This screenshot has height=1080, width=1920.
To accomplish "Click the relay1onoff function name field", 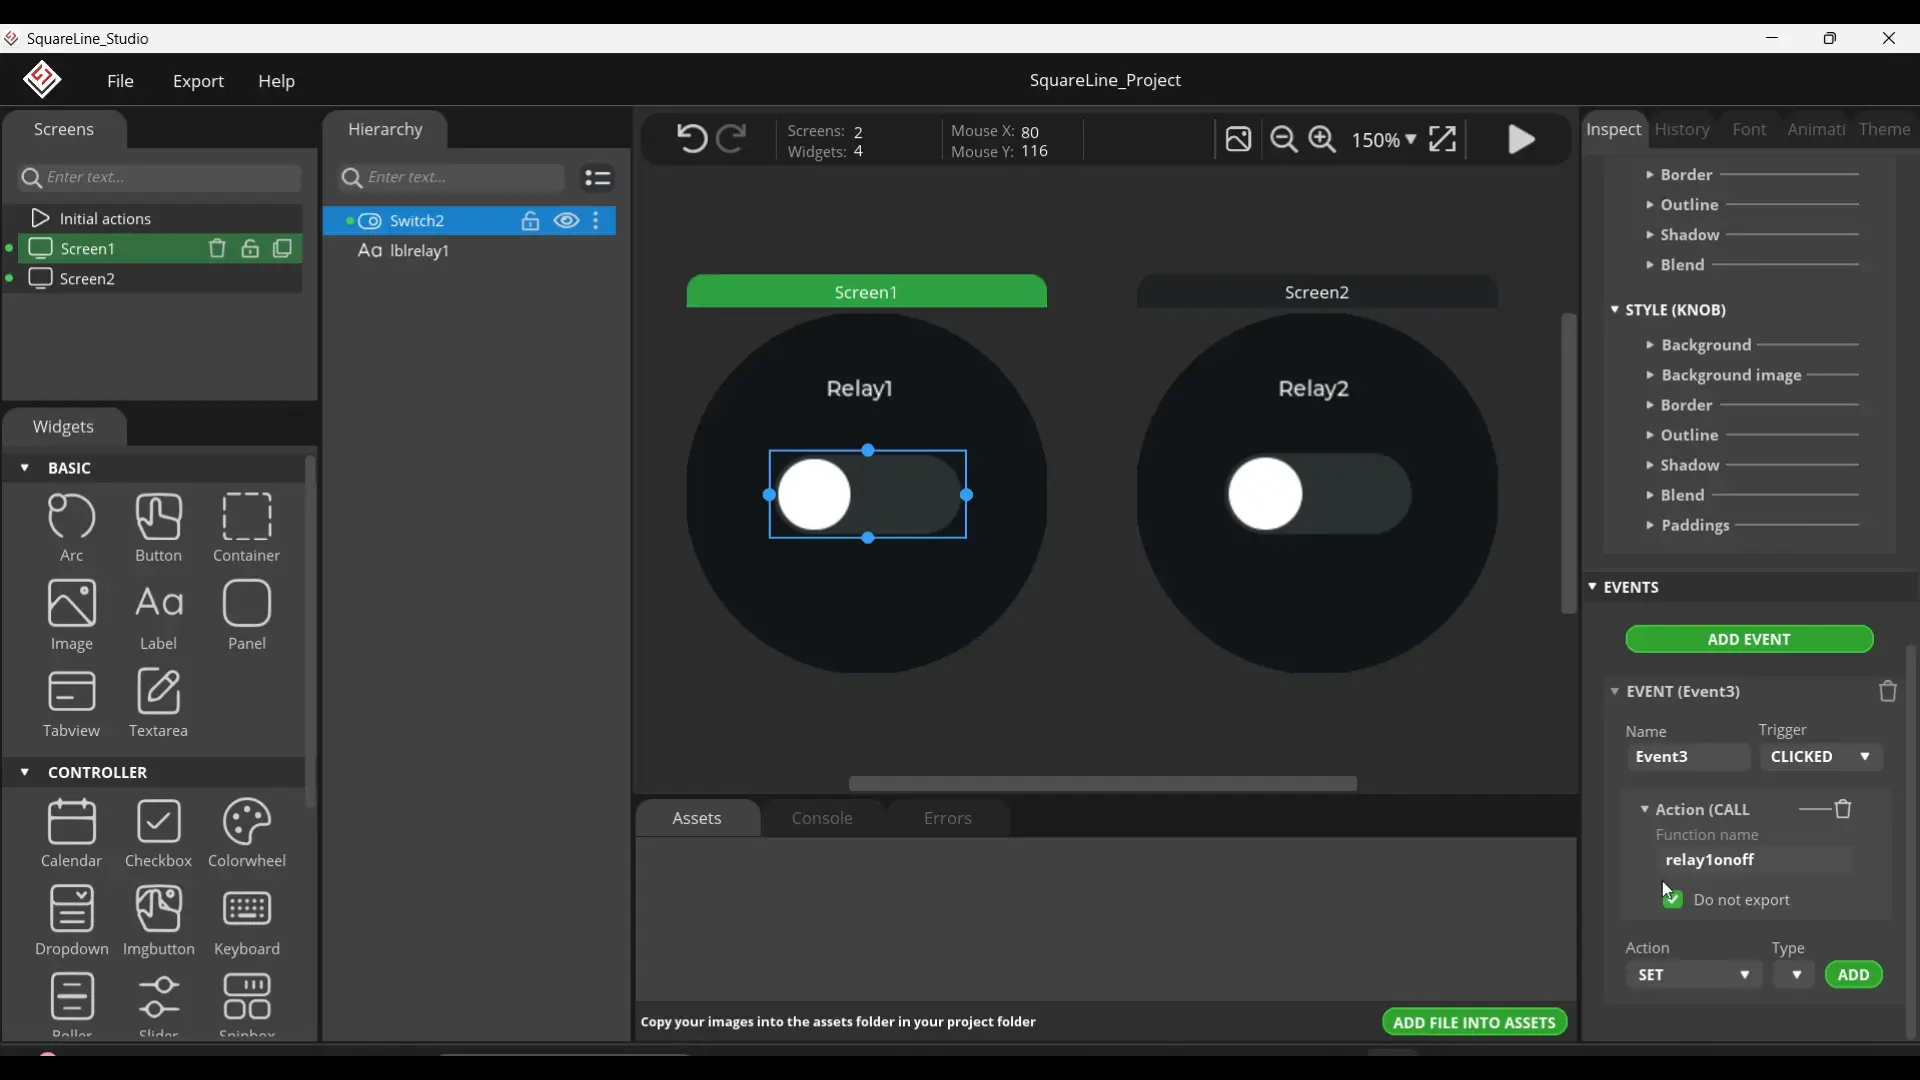I will click(1754, 860).
